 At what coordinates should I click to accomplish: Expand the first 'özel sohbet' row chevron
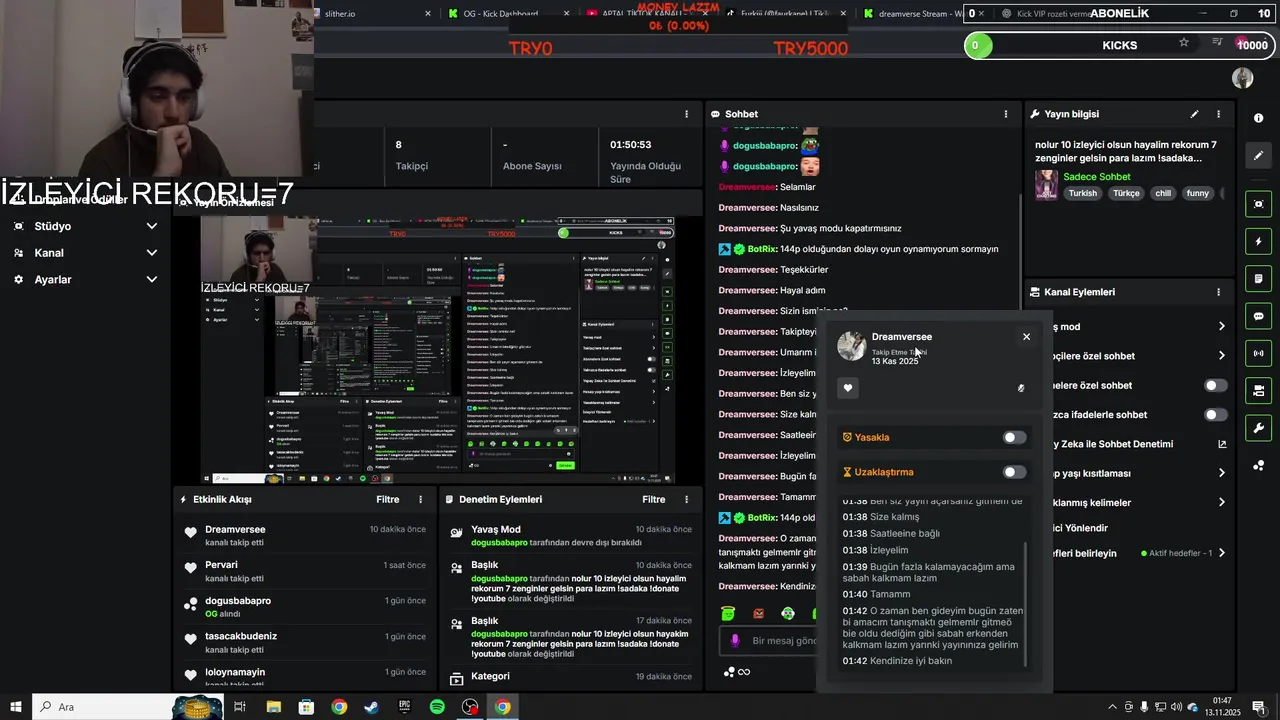tap(1221, 355)
